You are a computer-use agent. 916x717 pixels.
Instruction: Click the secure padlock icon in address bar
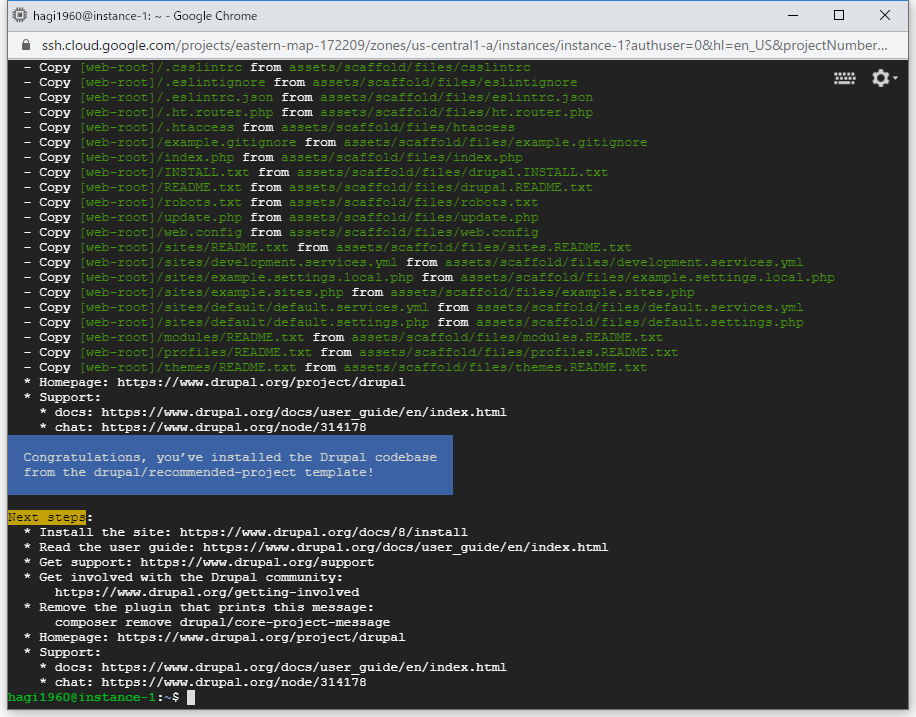(25, 46)
